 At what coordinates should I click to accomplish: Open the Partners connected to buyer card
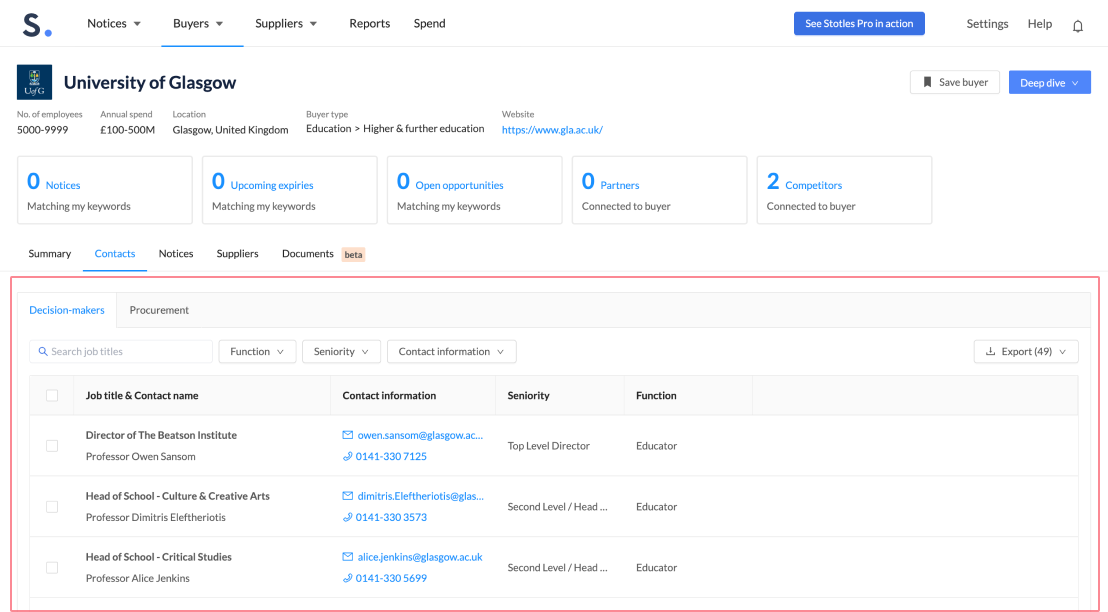(659, 190)
